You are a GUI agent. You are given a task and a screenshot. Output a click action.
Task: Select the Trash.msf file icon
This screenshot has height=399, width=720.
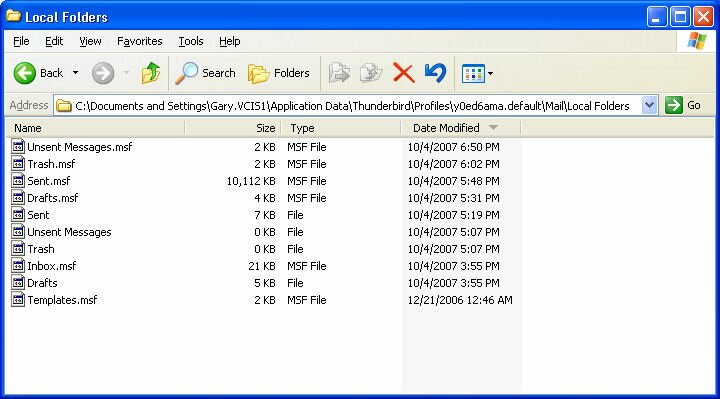click(x=18, y=163)
